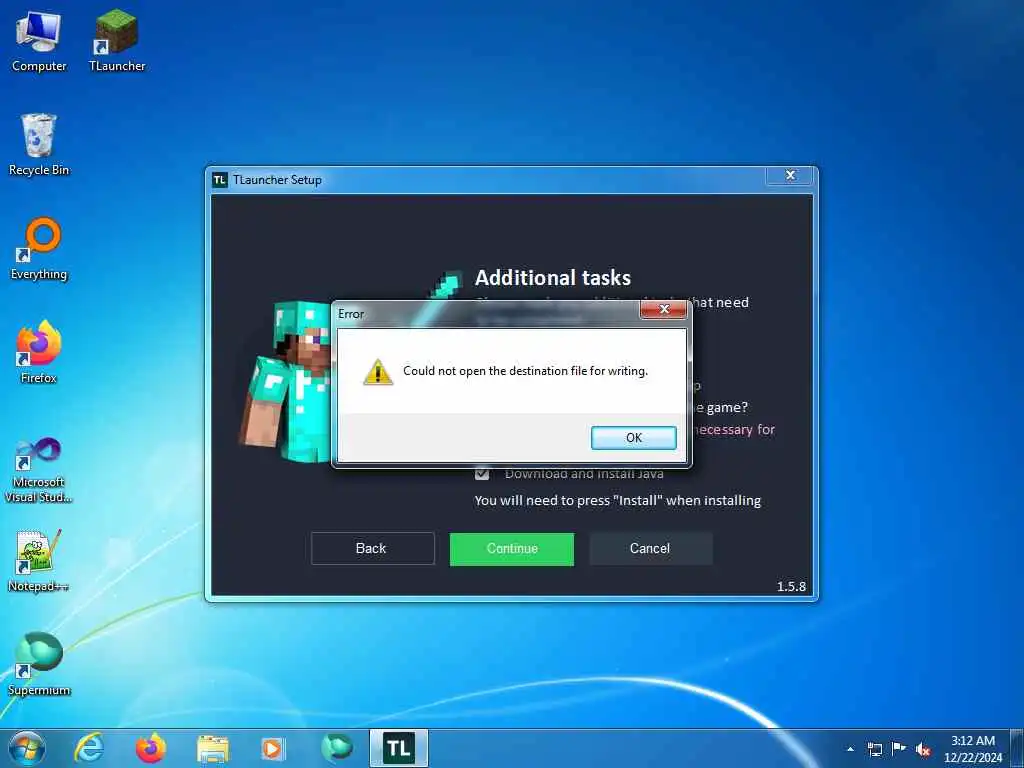Click OK in the Error dialog
1024x768 pixels.
(633, 438)
